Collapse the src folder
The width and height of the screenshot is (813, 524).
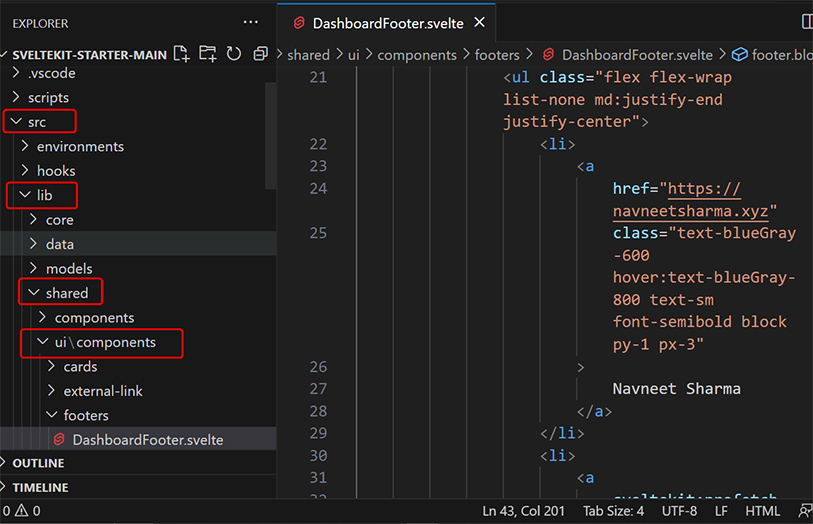click(x=37, y=122)
